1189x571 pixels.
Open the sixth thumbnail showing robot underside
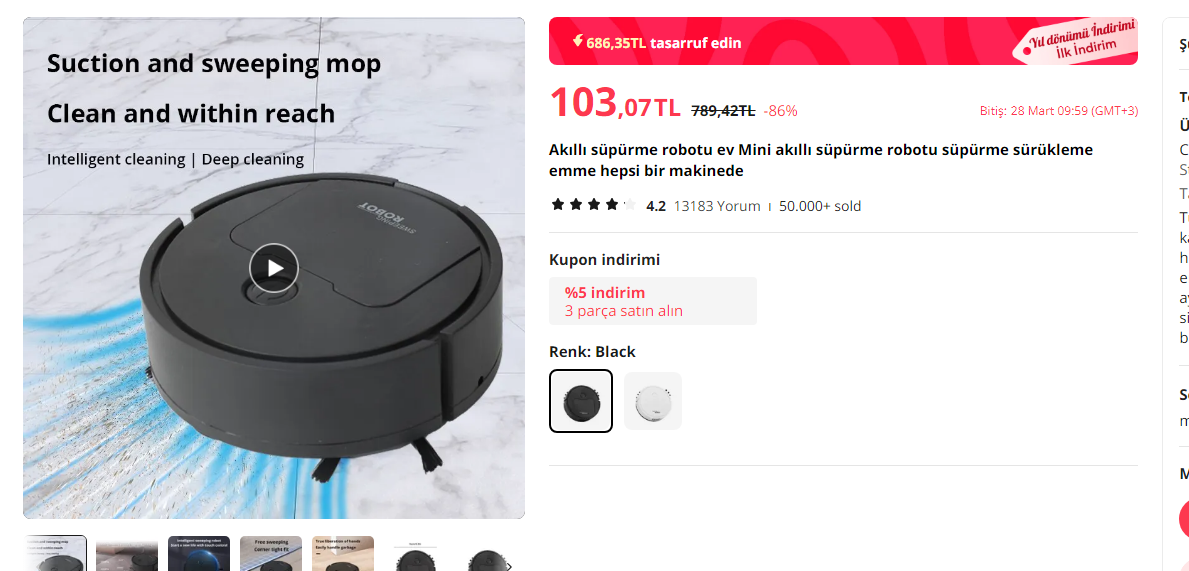point(415,554)
